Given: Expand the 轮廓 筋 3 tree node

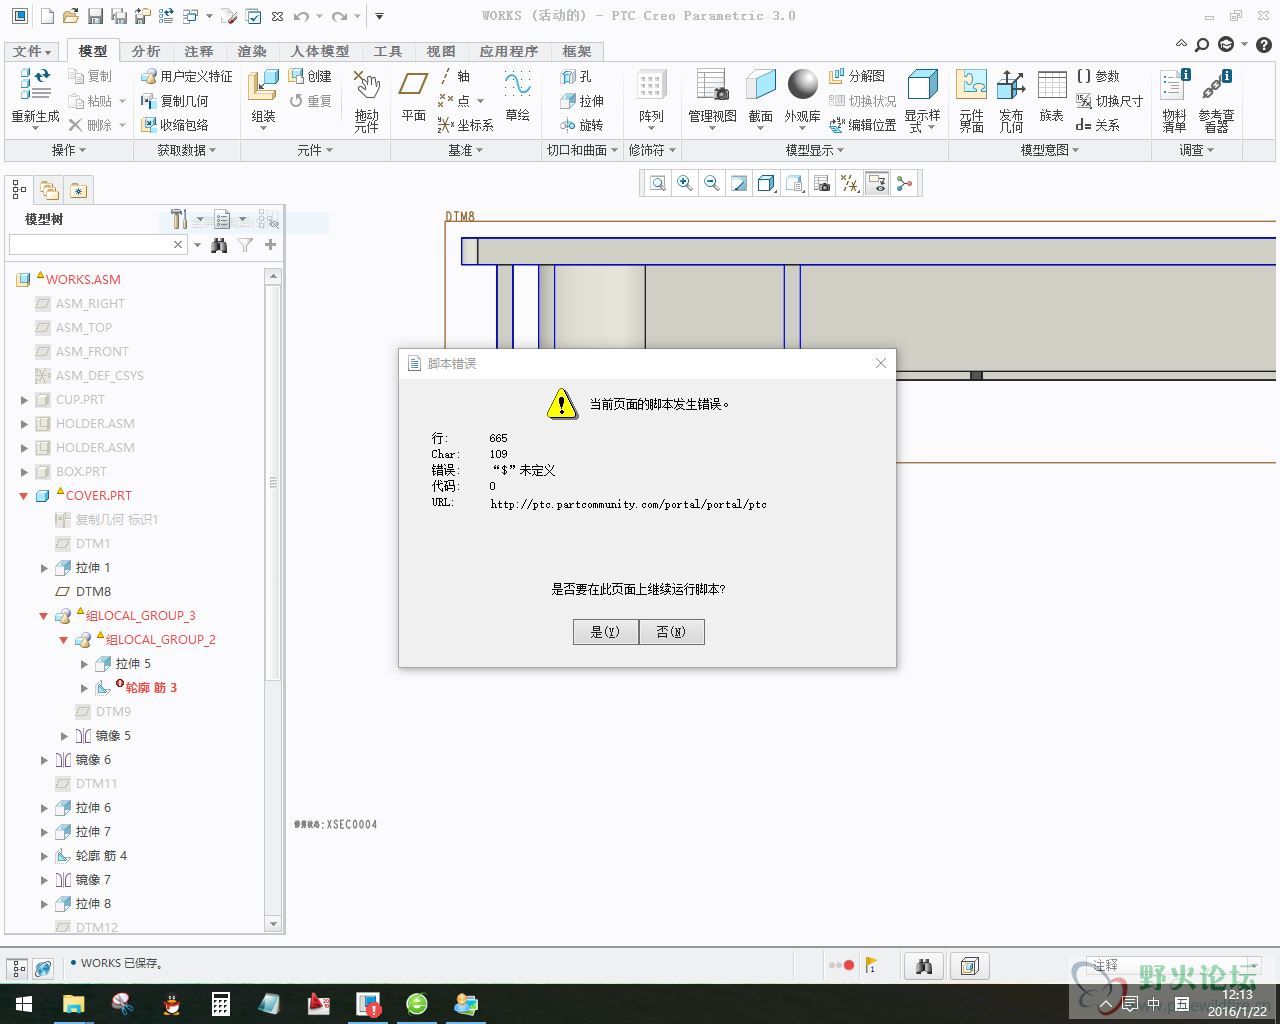Looking at the screenshot, I should point(84,688).
